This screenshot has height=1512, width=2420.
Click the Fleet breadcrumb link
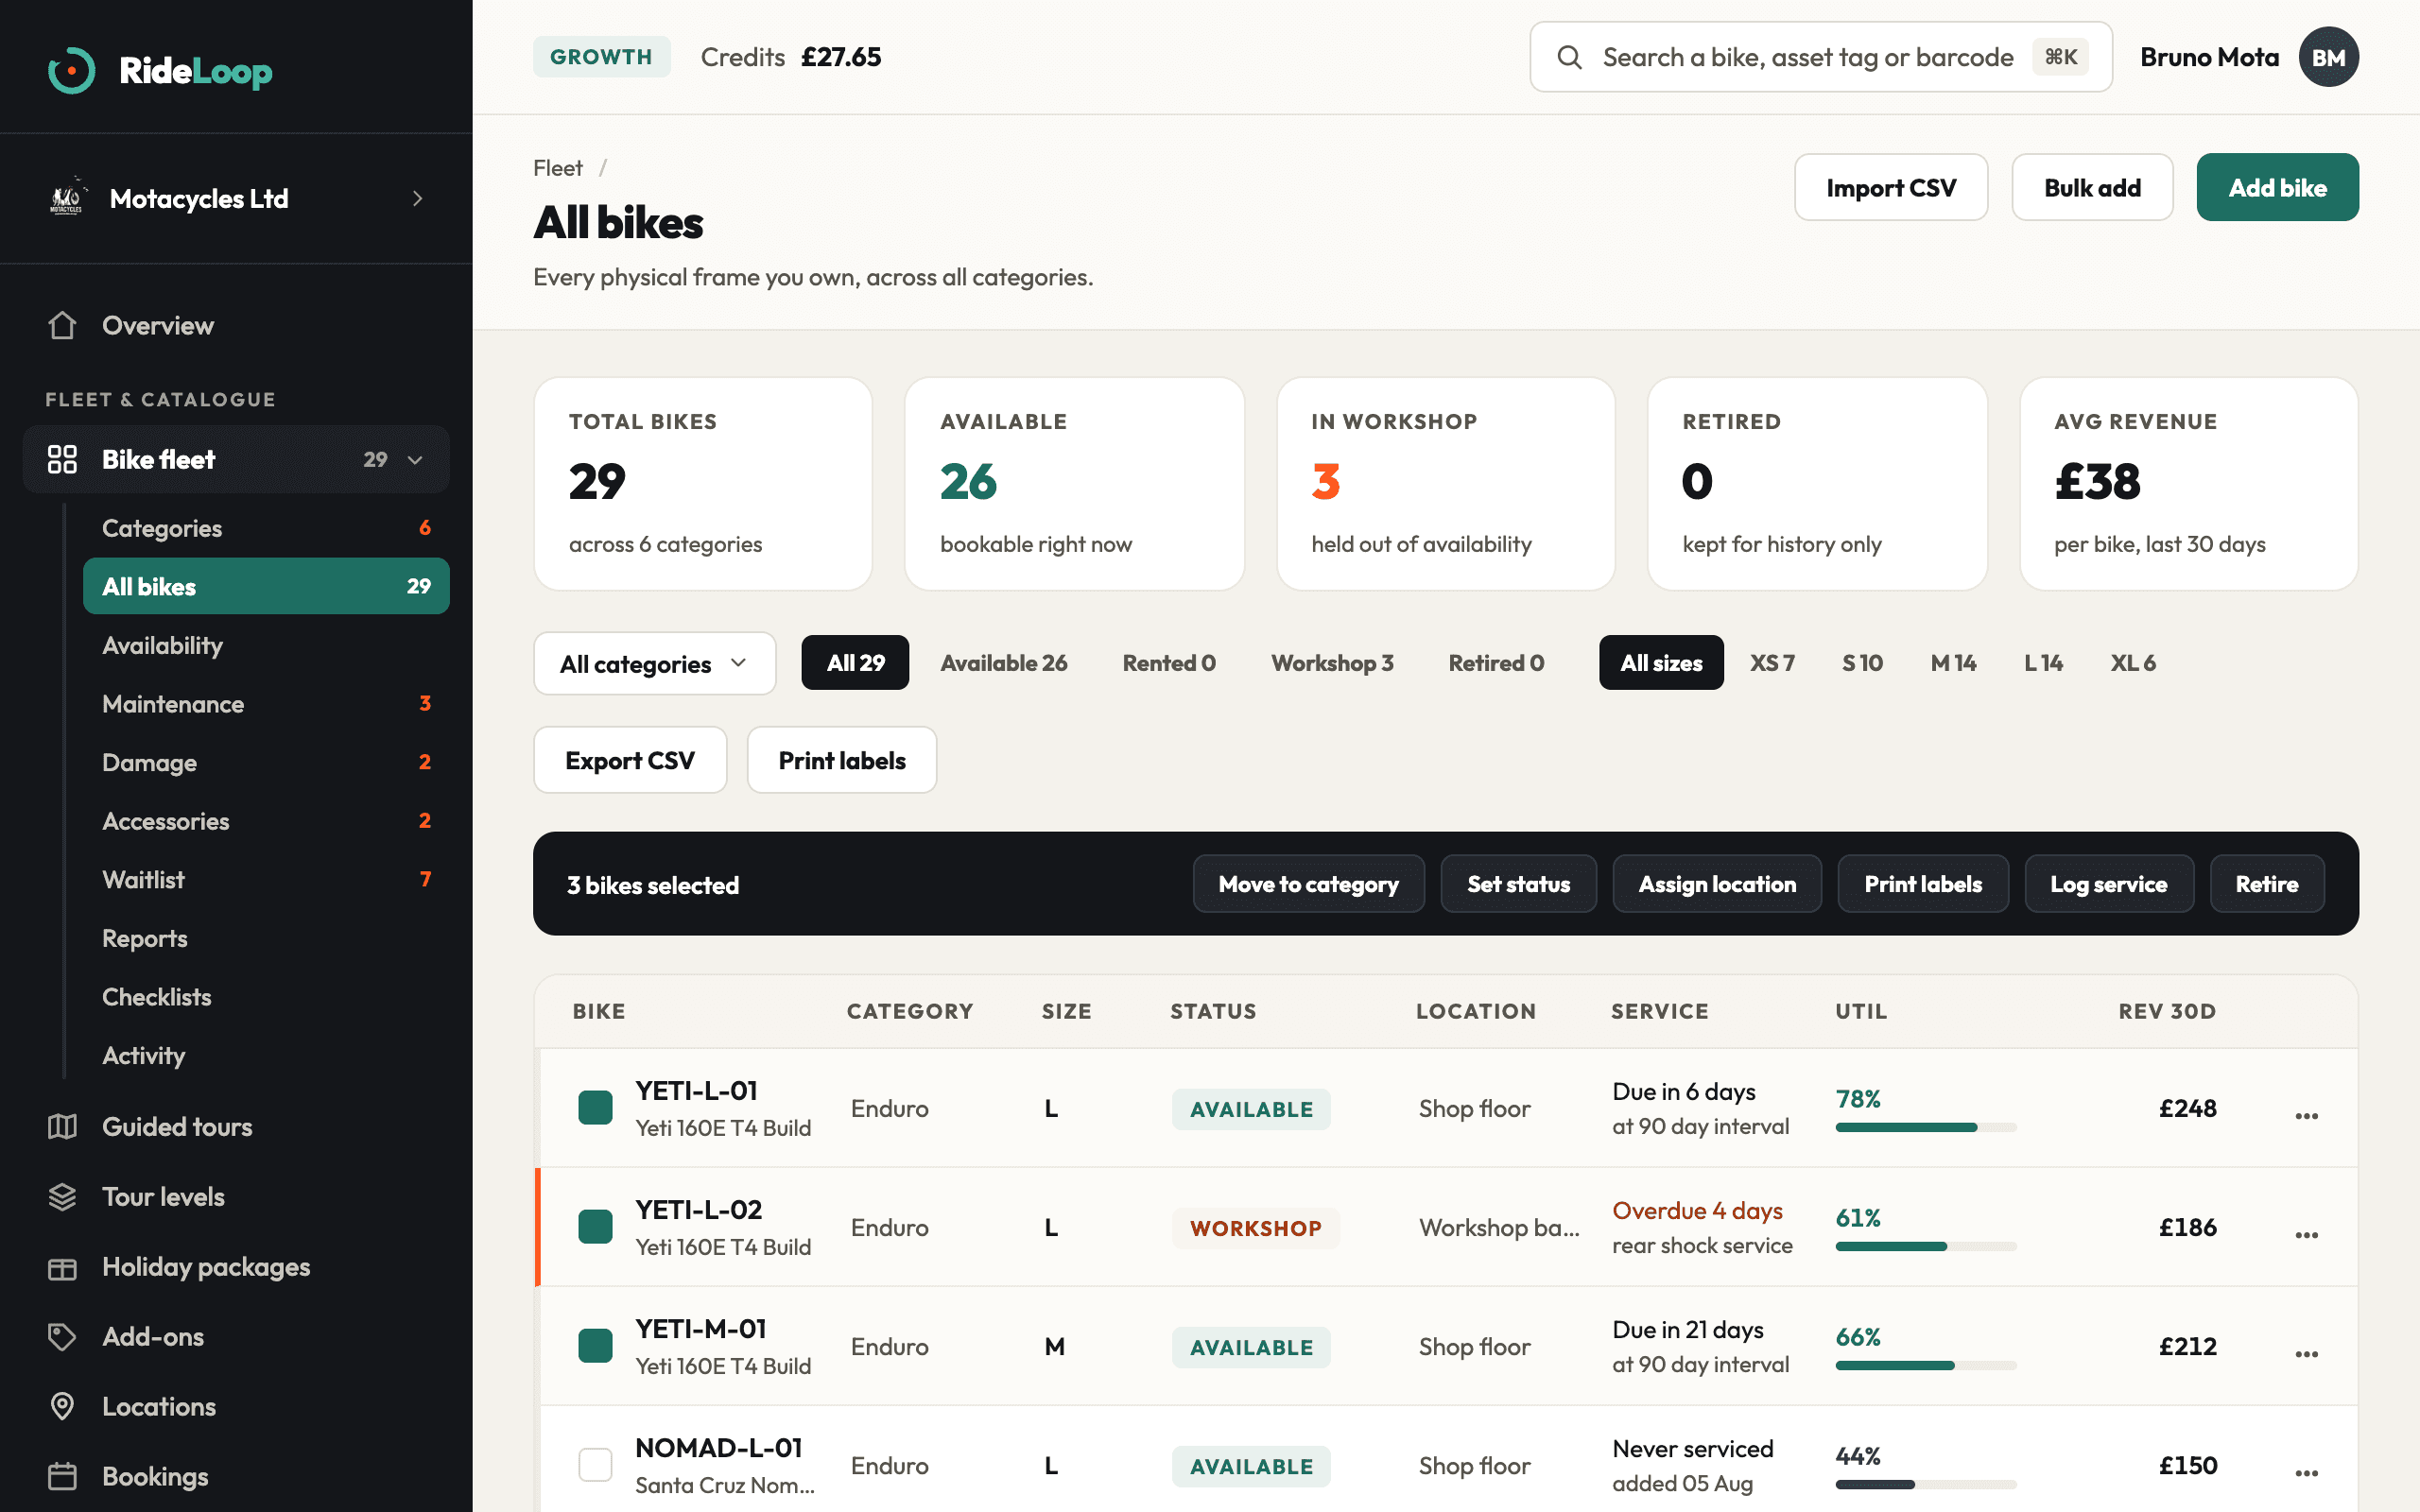tap(557, 168)
